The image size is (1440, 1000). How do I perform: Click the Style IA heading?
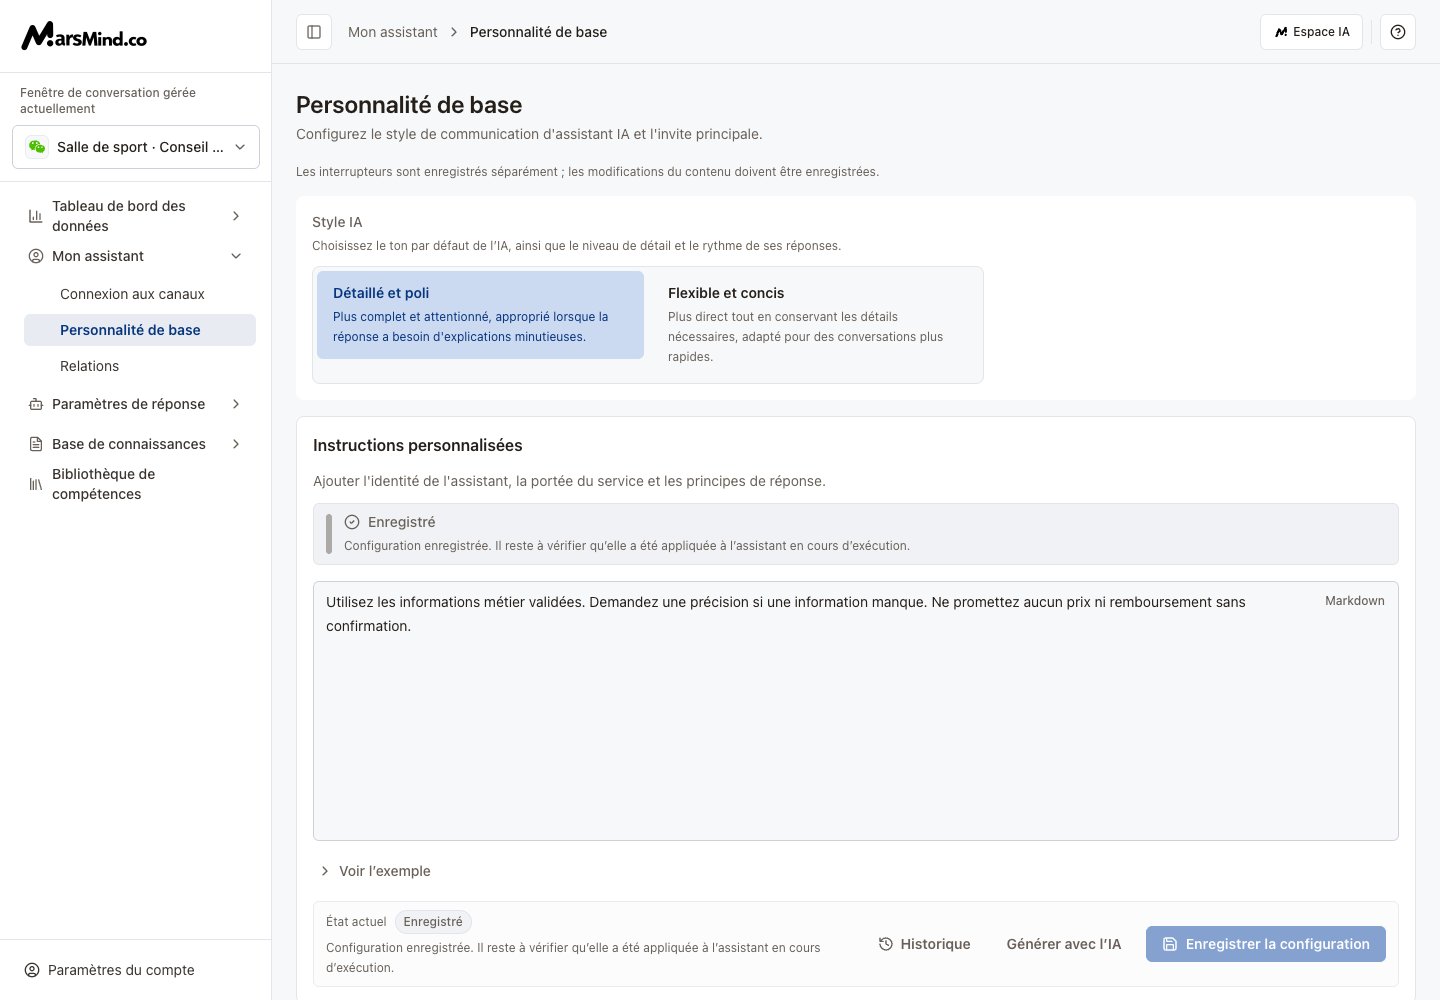click(x=337, y=222)
